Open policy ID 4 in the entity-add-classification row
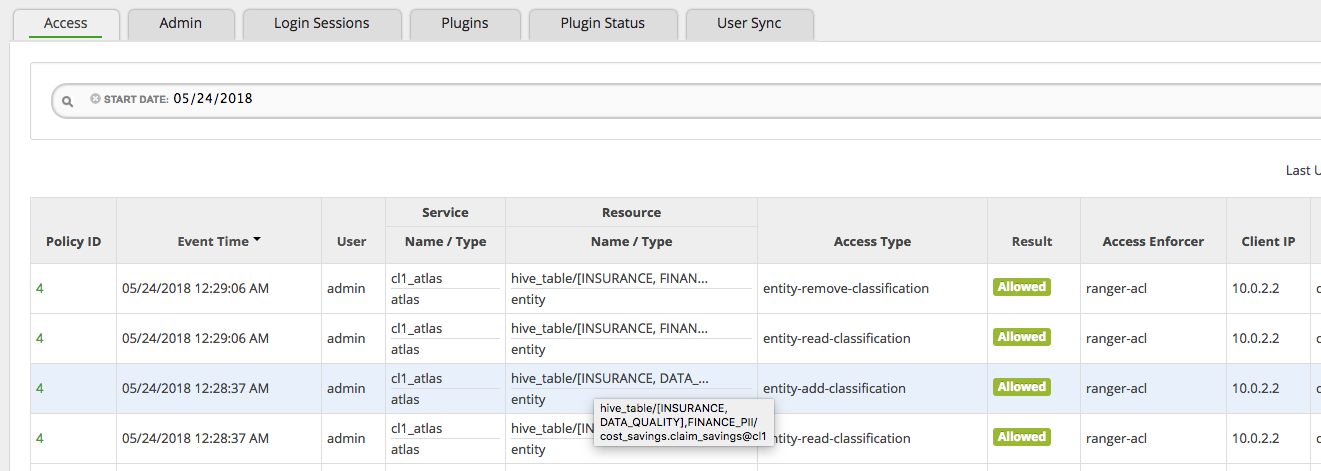 pos(40,388)
